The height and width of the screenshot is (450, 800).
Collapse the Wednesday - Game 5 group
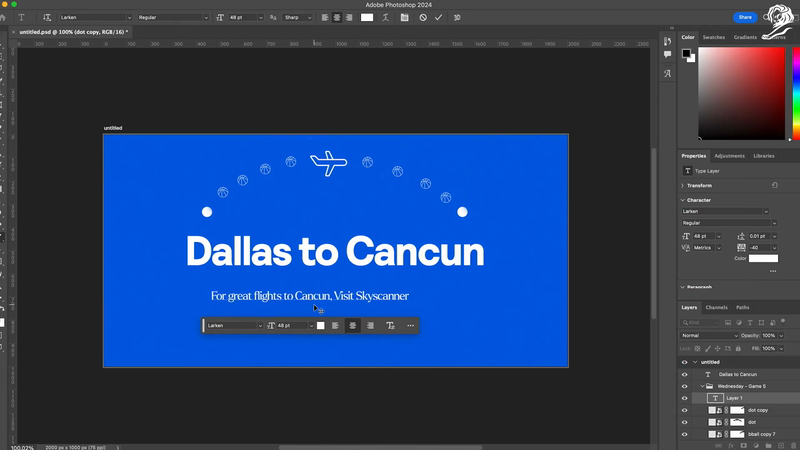pyautogui.click(x=703, y=386)
